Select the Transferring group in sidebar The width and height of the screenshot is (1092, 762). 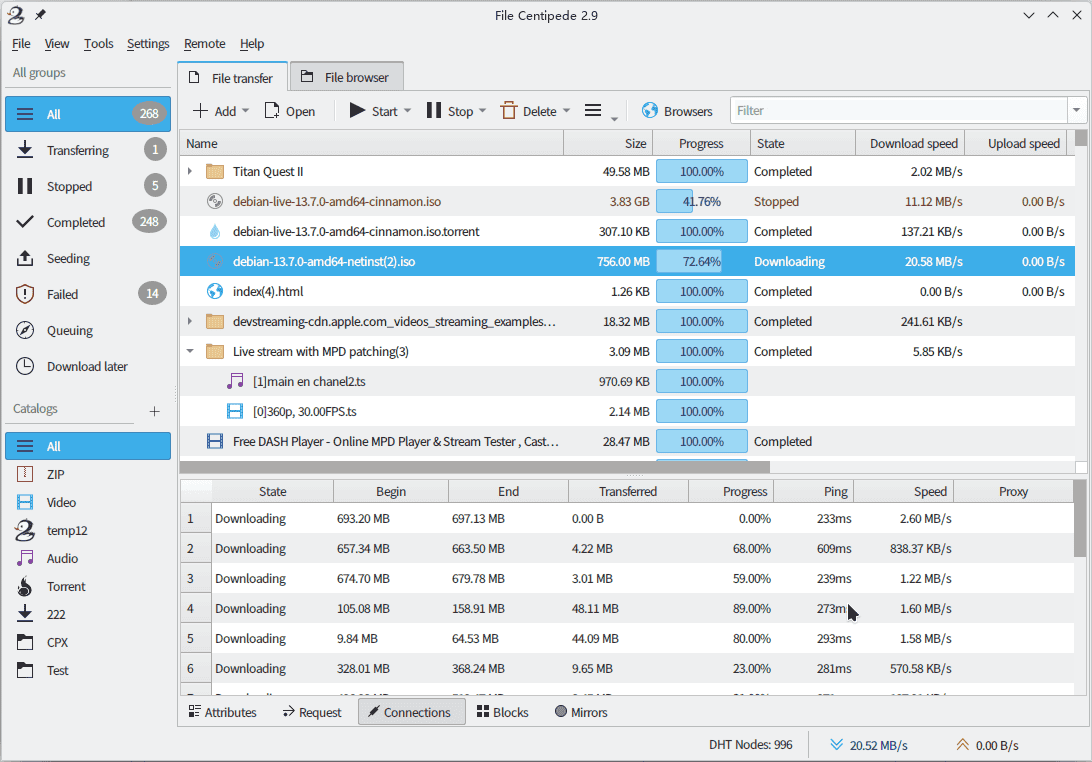[x=88, y=150]
